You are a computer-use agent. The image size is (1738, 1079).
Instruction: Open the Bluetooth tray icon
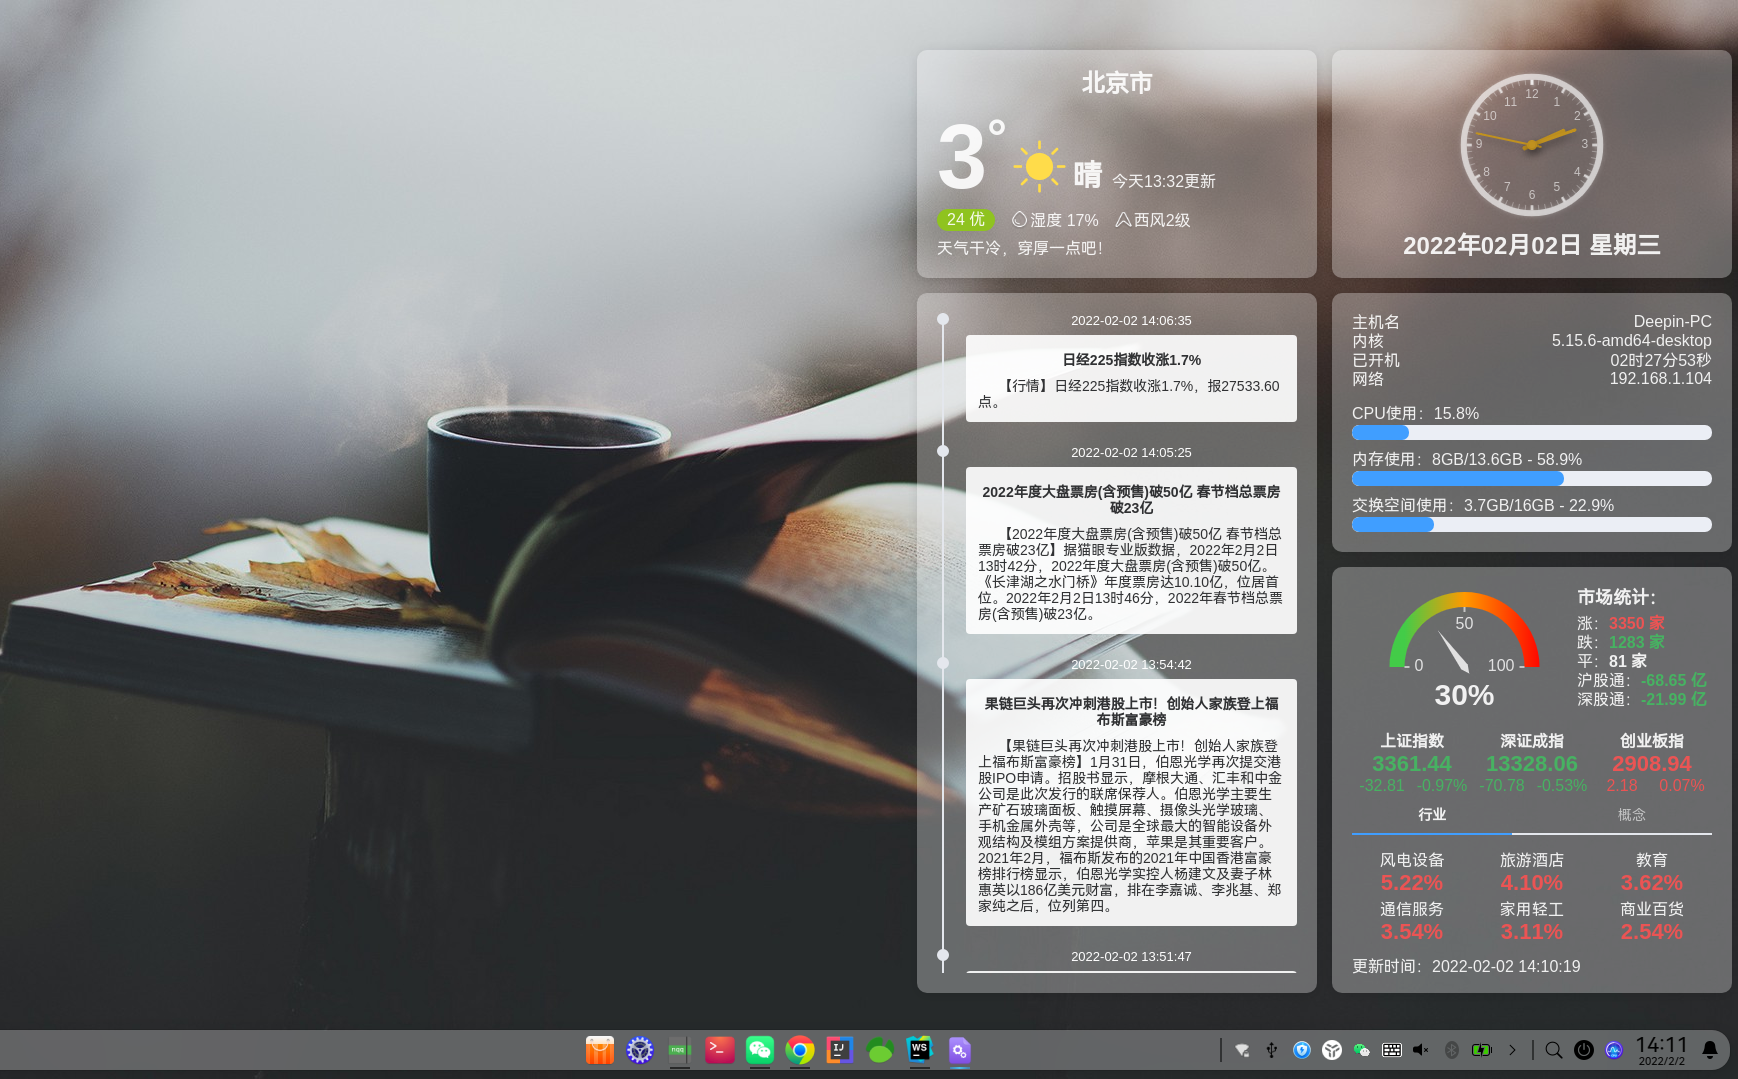[1452, 1050]
